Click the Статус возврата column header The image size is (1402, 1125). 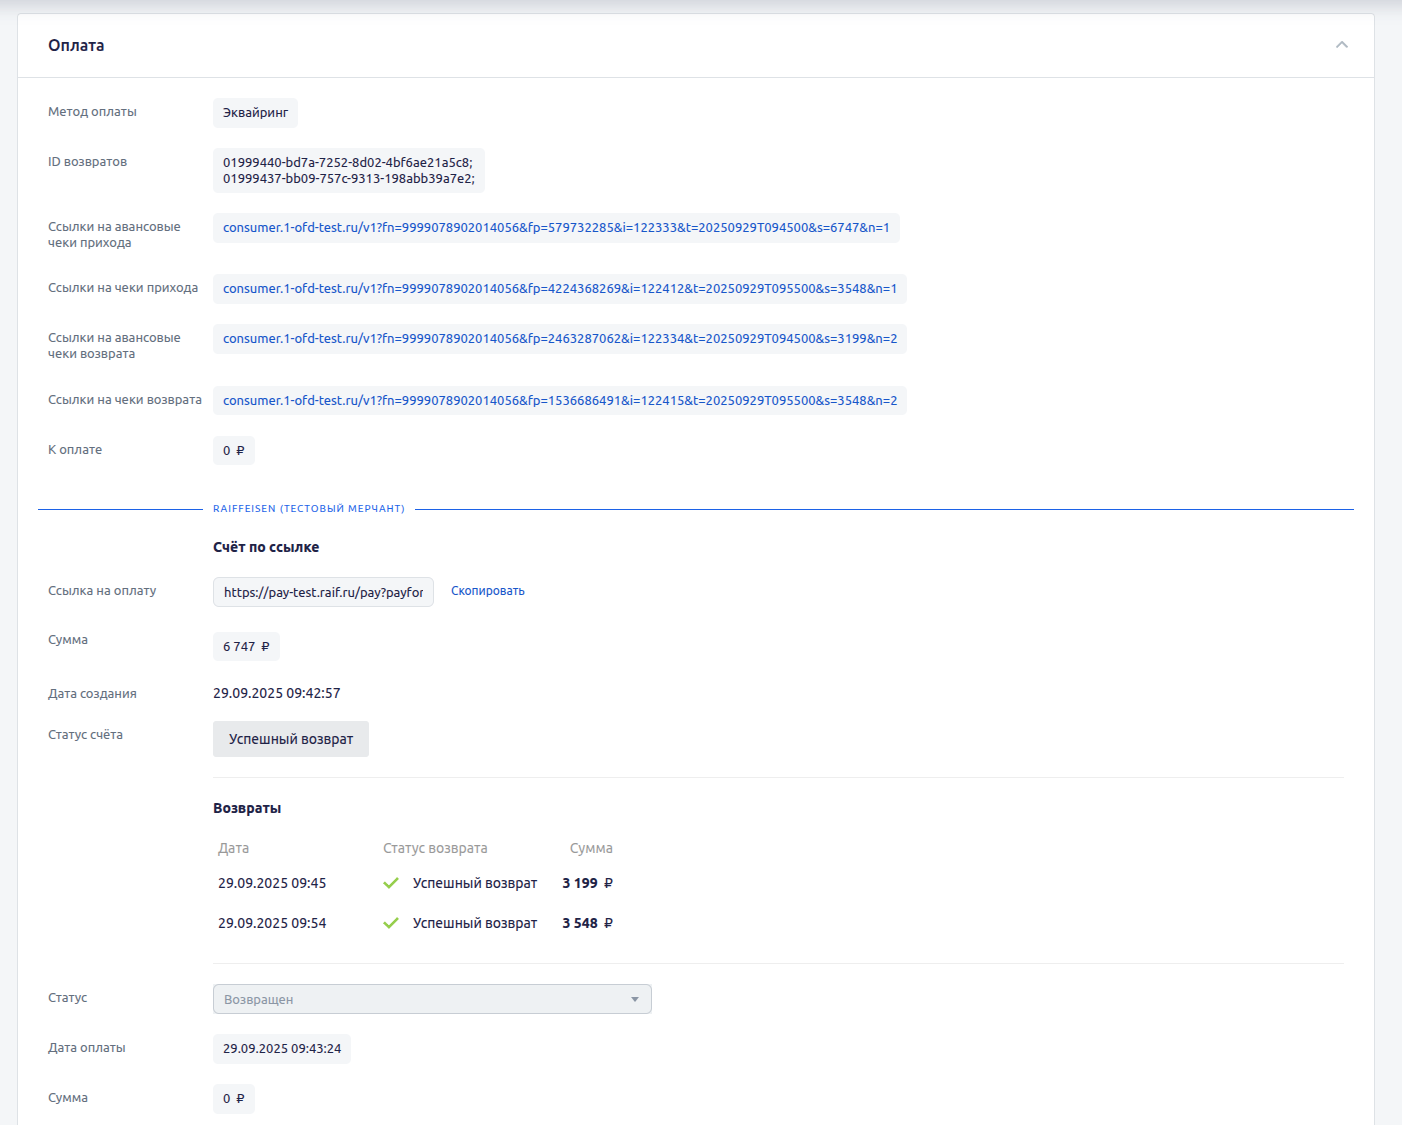tap(435, 848)
